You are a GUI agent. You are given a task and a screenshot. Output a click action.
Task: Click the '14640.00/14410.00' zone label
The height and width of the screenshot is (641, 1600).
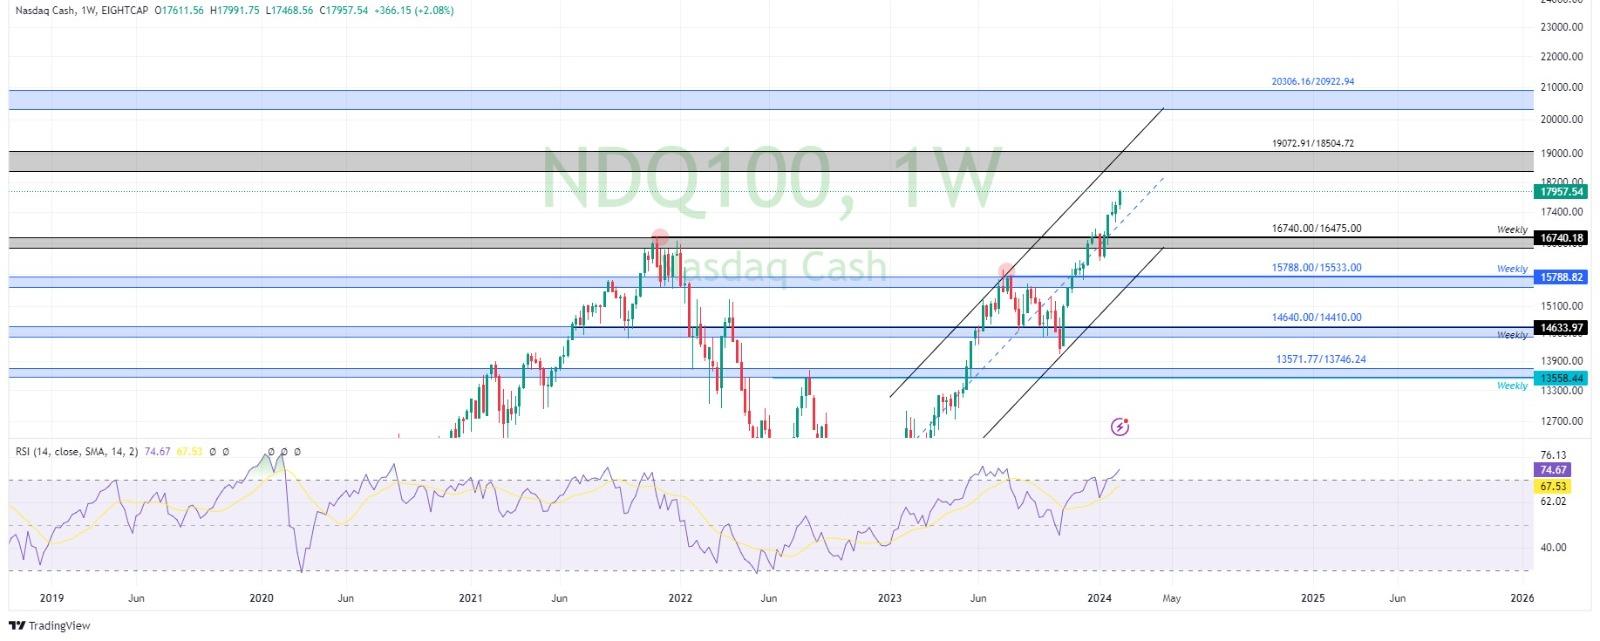[x=1316, y=317]
